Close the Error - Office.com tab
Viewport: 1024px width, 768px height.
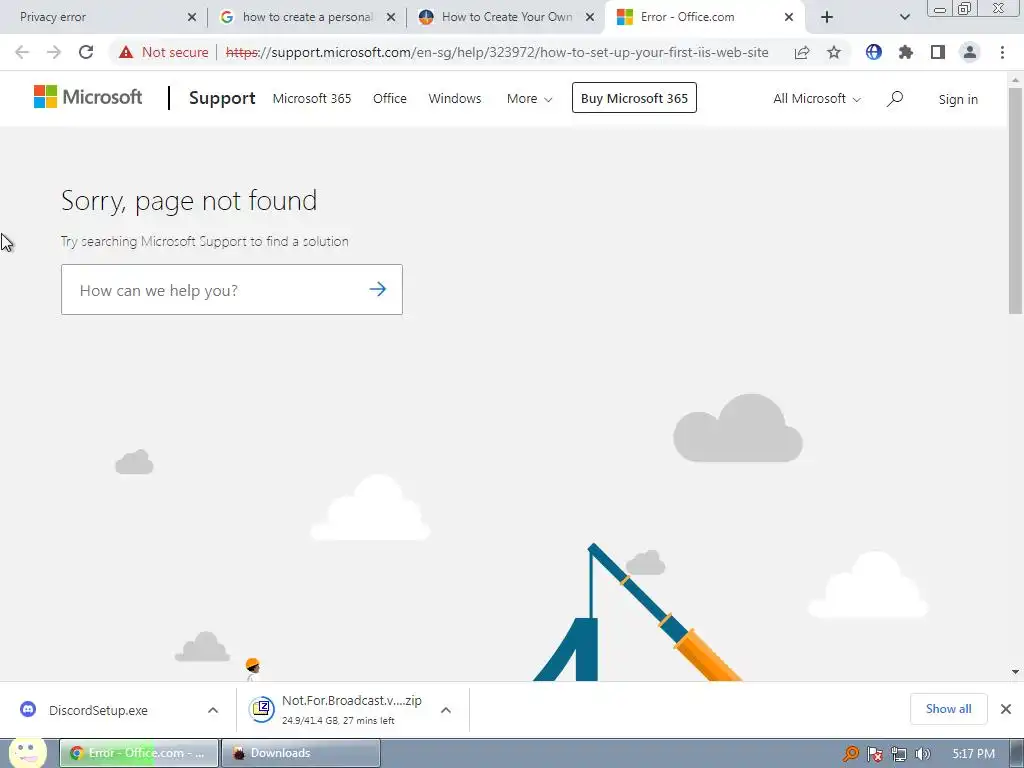point(789,18)
